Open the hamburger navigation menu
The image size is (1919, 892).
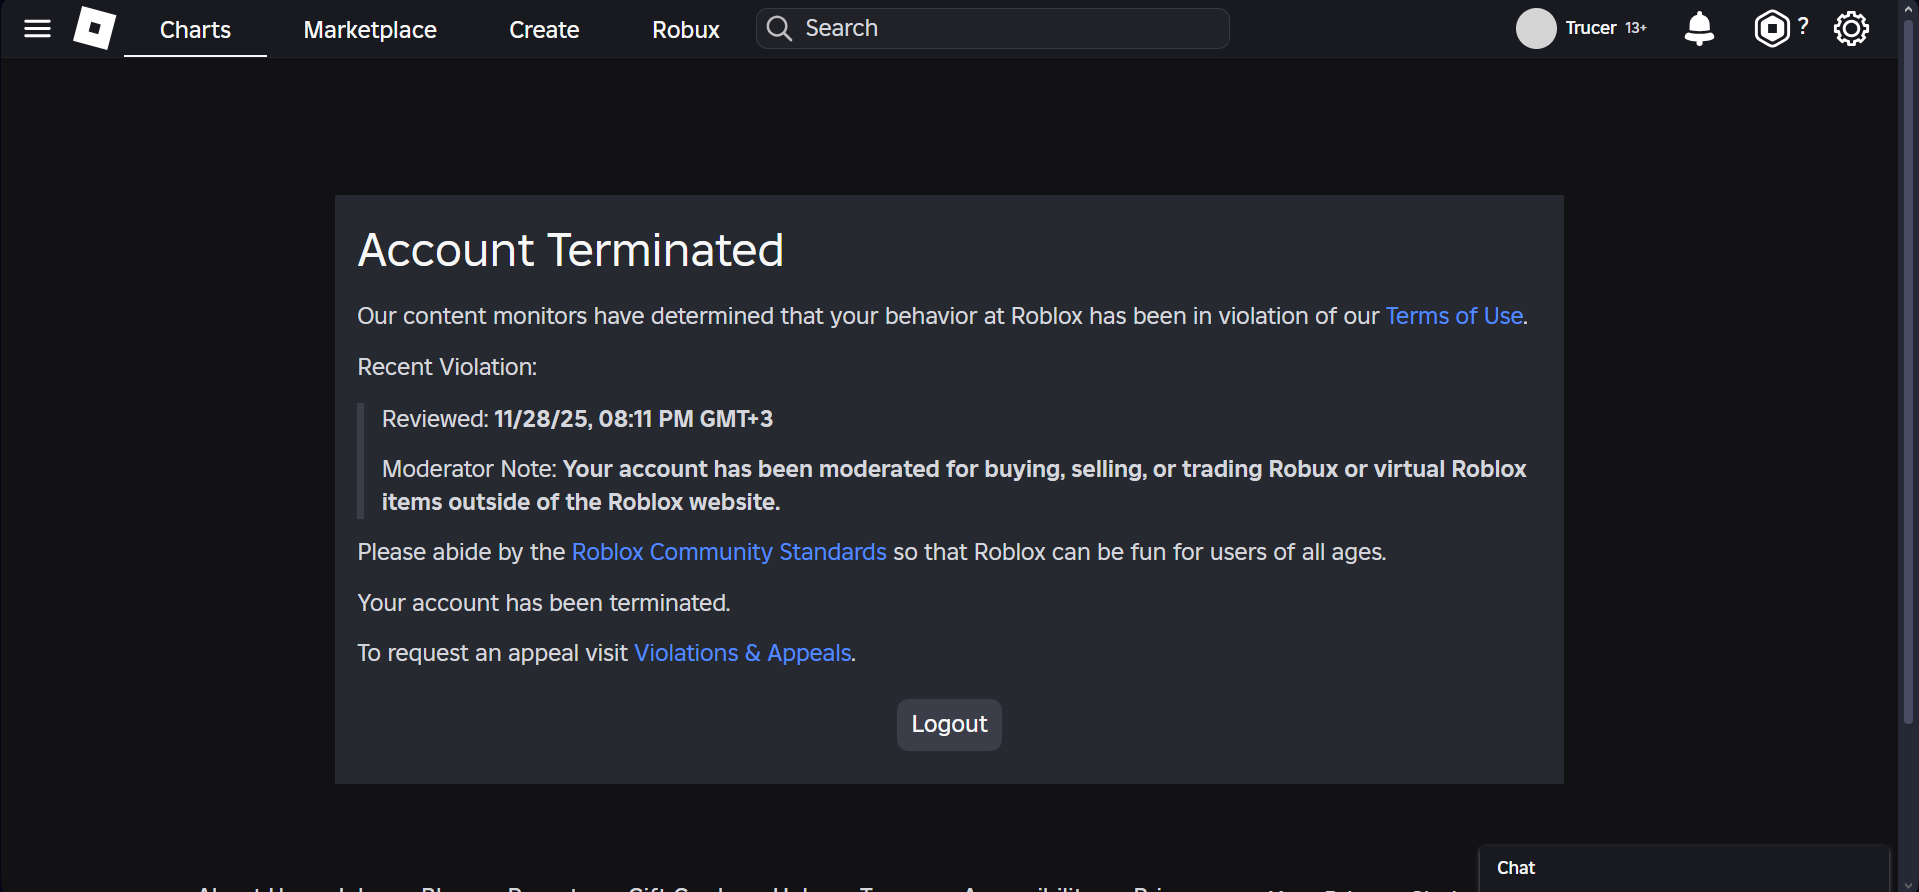[x=37, y=28]
